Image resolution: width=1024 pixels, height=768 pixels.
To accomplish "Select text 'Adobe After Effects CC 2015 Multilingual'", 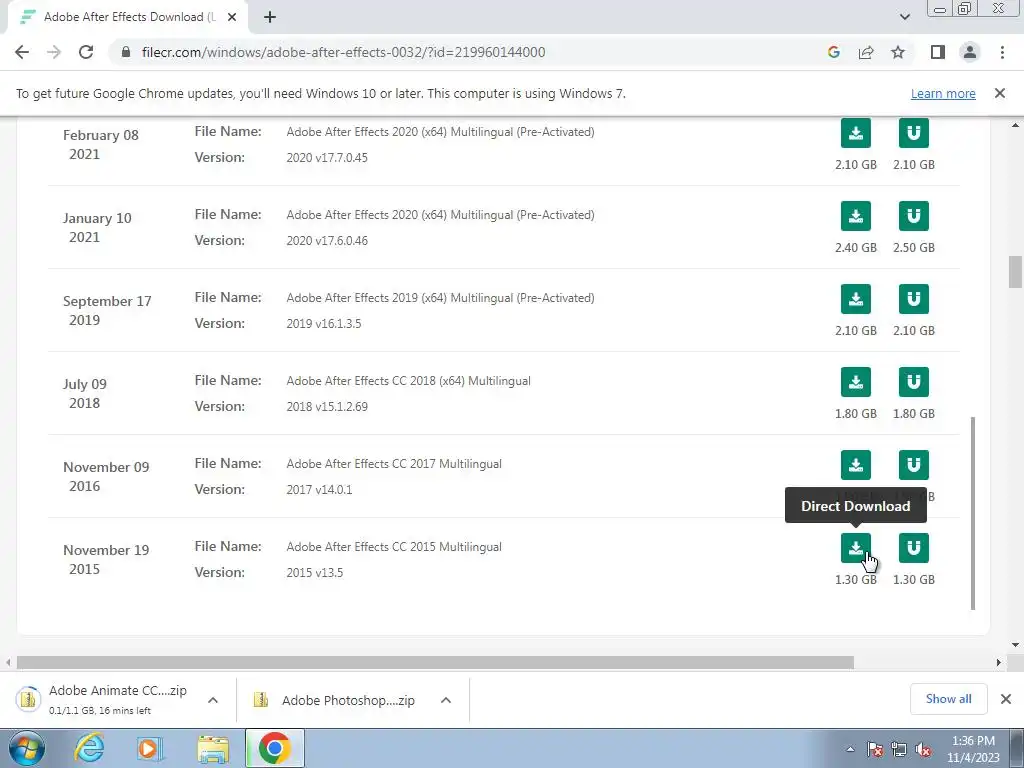I will [x=394, y=547].
